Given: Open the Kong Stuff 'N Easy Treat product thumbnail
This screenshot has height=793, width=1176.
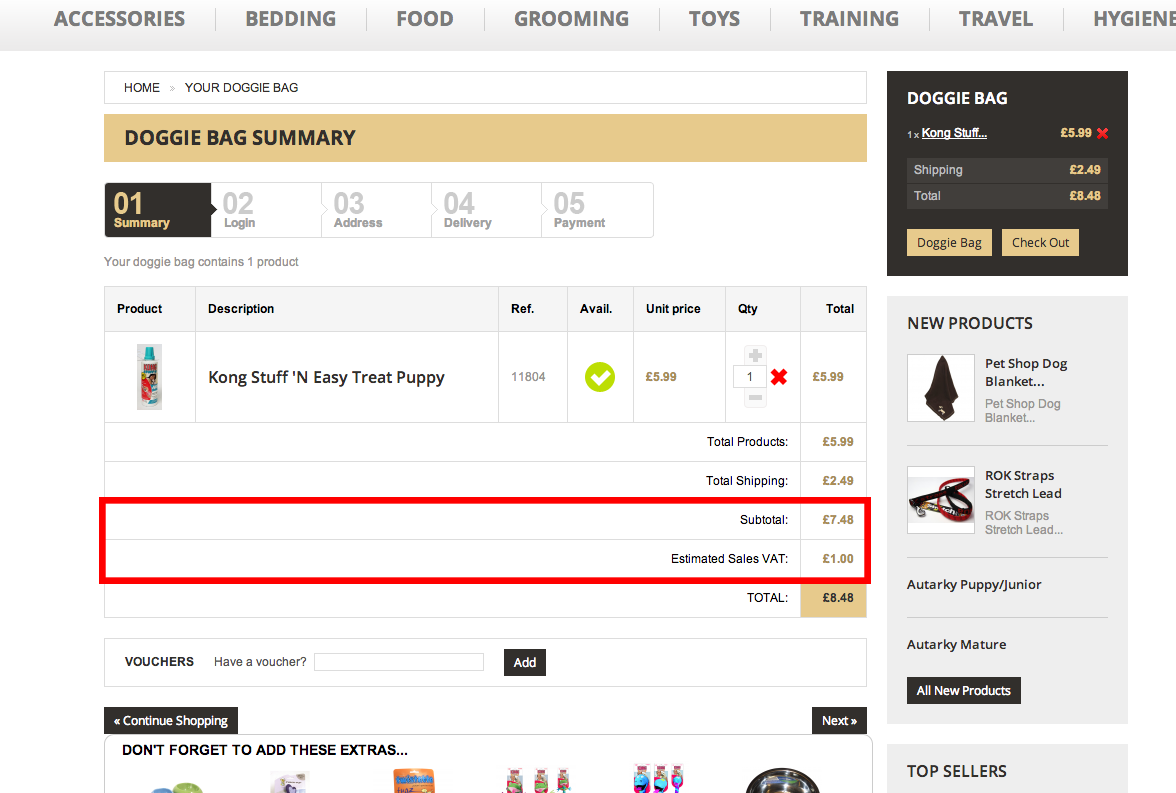Looking at the screenshot, I should click(x=149, y=377).
